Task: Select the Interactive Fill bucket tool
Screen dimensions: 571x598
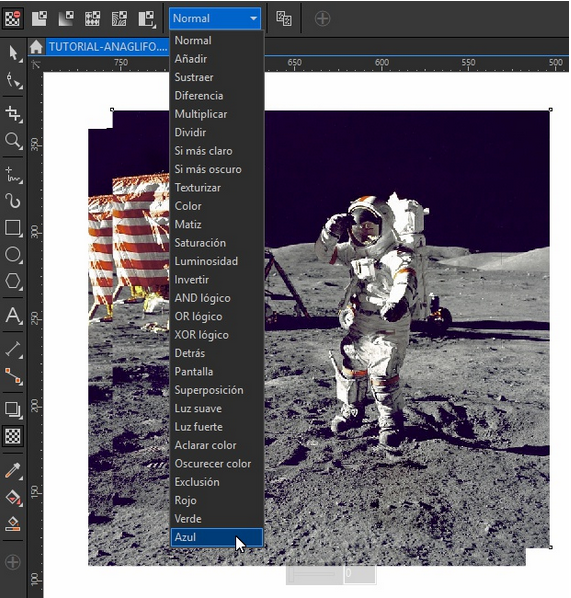Action: [x=13, y=498]
